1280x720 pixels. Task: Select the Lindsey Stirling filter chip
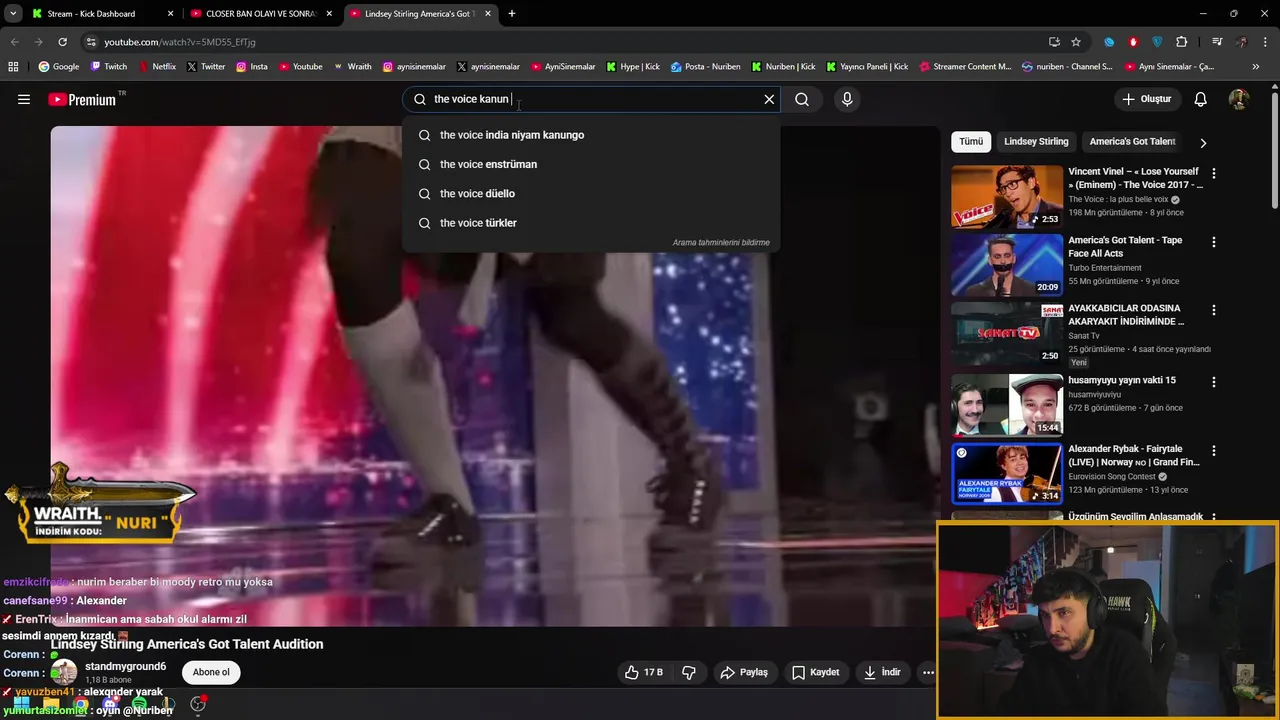click(x=1036, y=142)
